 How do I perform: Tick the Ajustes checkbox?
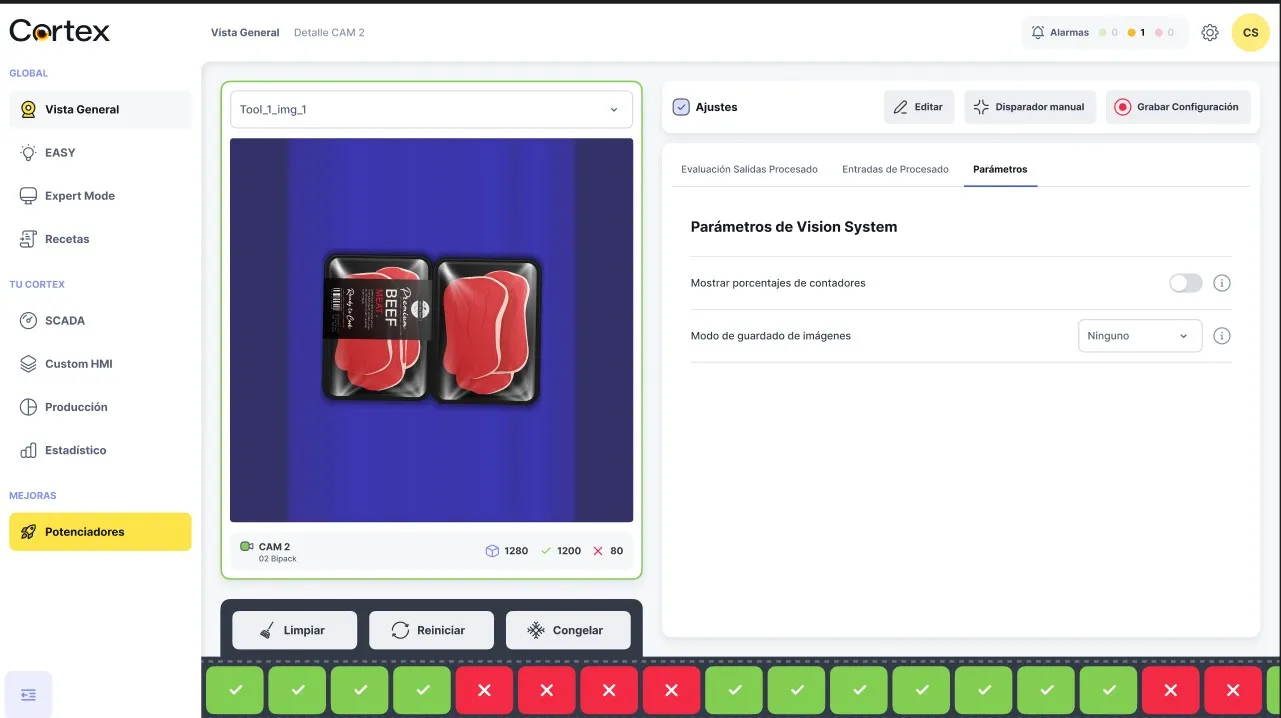[681, 107]
